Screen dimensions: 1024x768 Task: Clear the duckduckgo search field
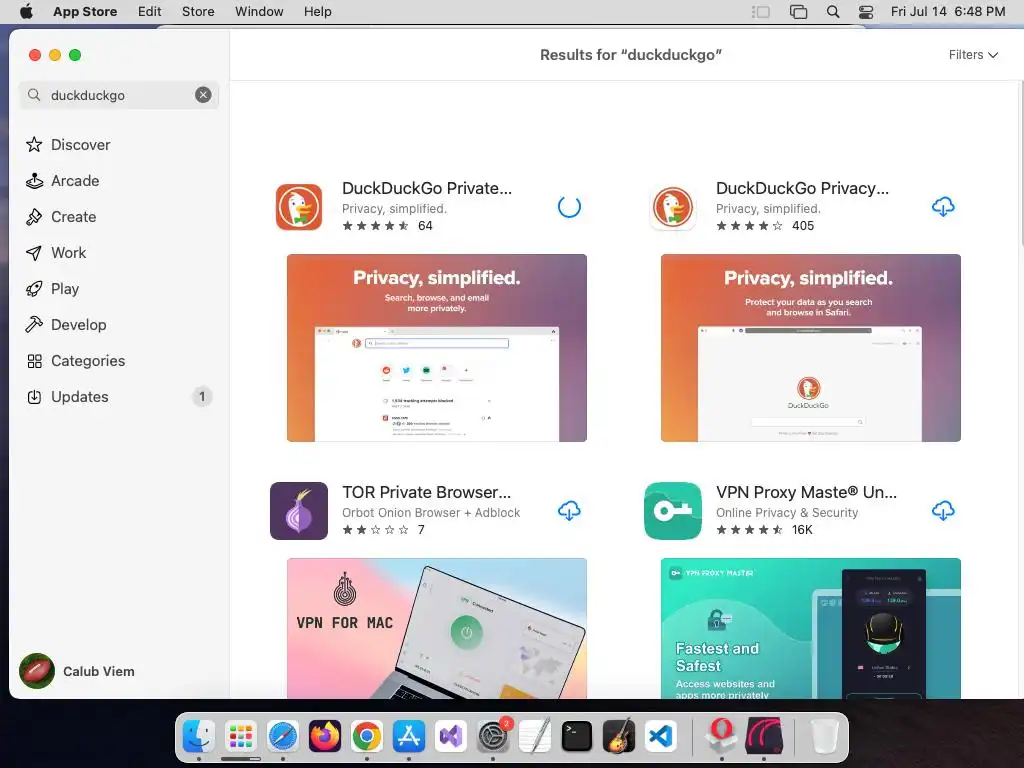coord(203,95)
